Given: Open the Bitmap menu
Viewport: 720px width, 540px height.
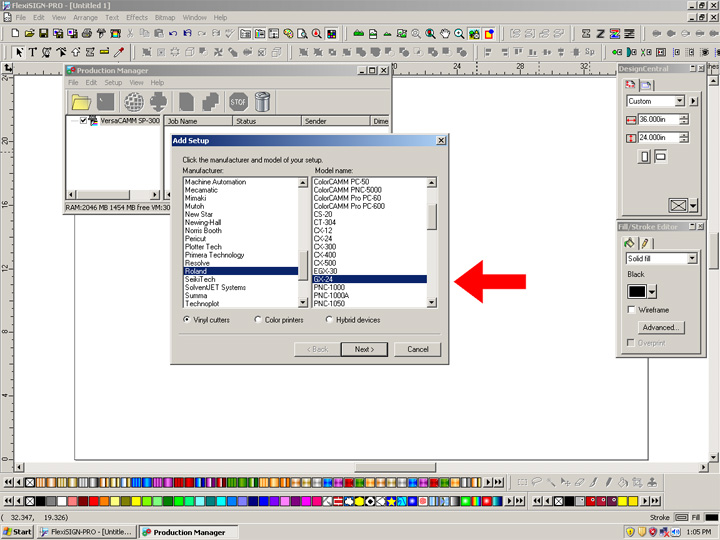Looking at the screenshot, I should tap(165, 17).
